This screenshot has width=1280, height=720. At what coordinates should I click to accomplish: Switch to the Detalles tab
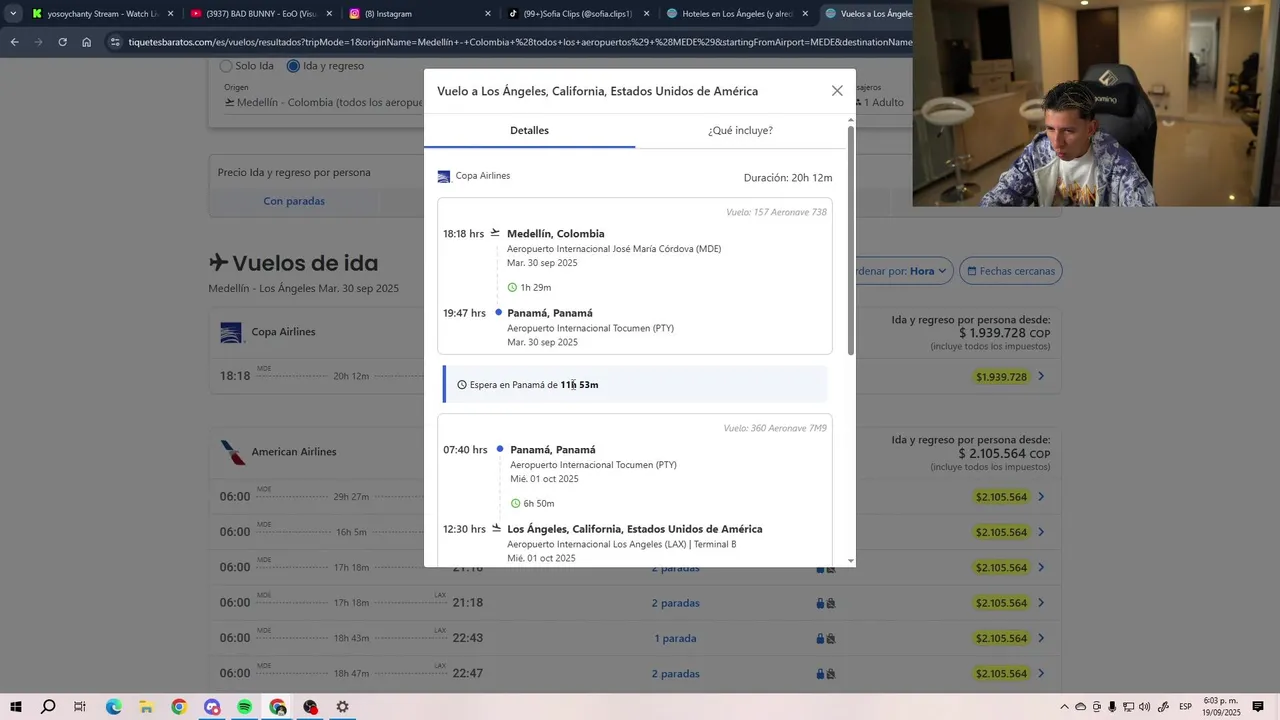click(529, 131)
